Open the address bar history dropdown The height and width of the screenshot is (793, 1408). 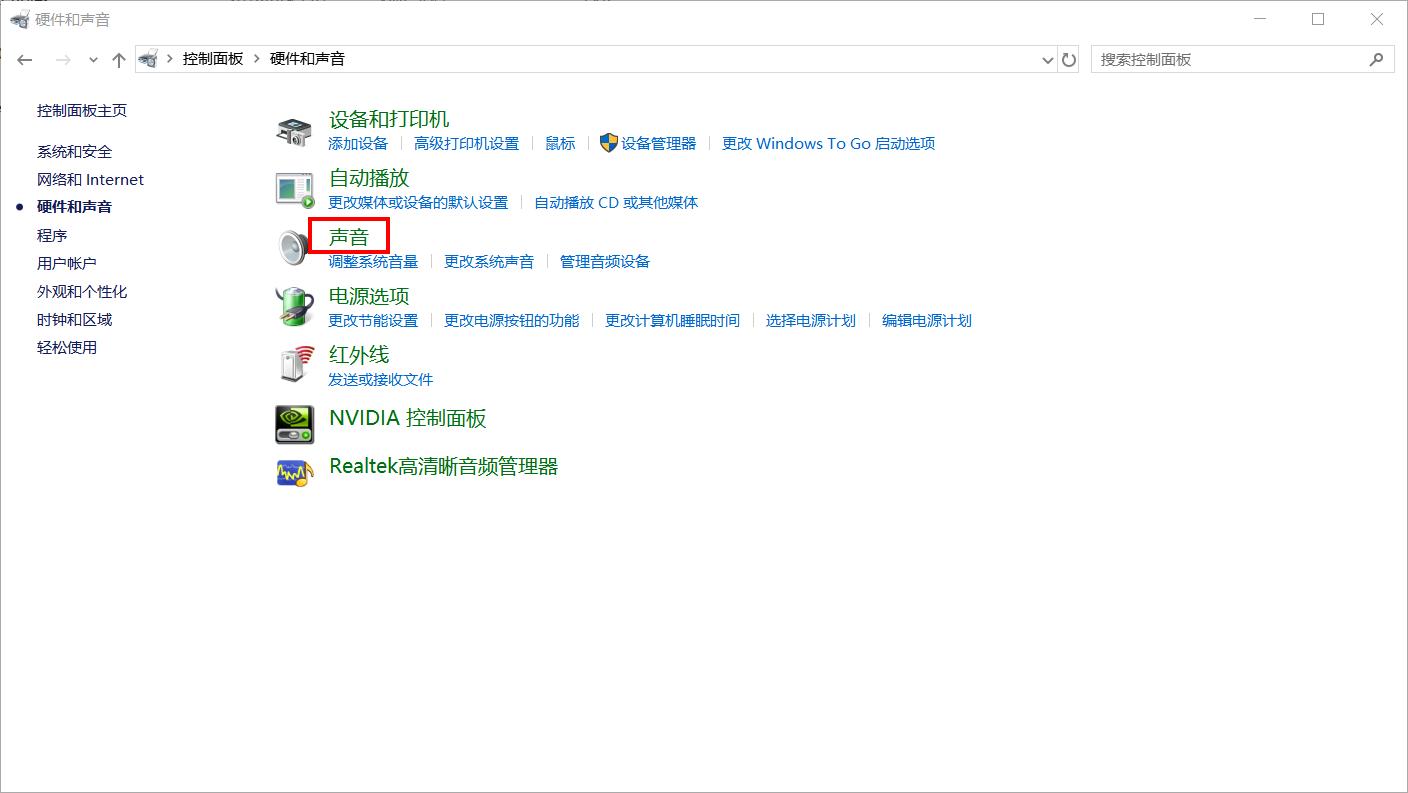coord(1047,59)
